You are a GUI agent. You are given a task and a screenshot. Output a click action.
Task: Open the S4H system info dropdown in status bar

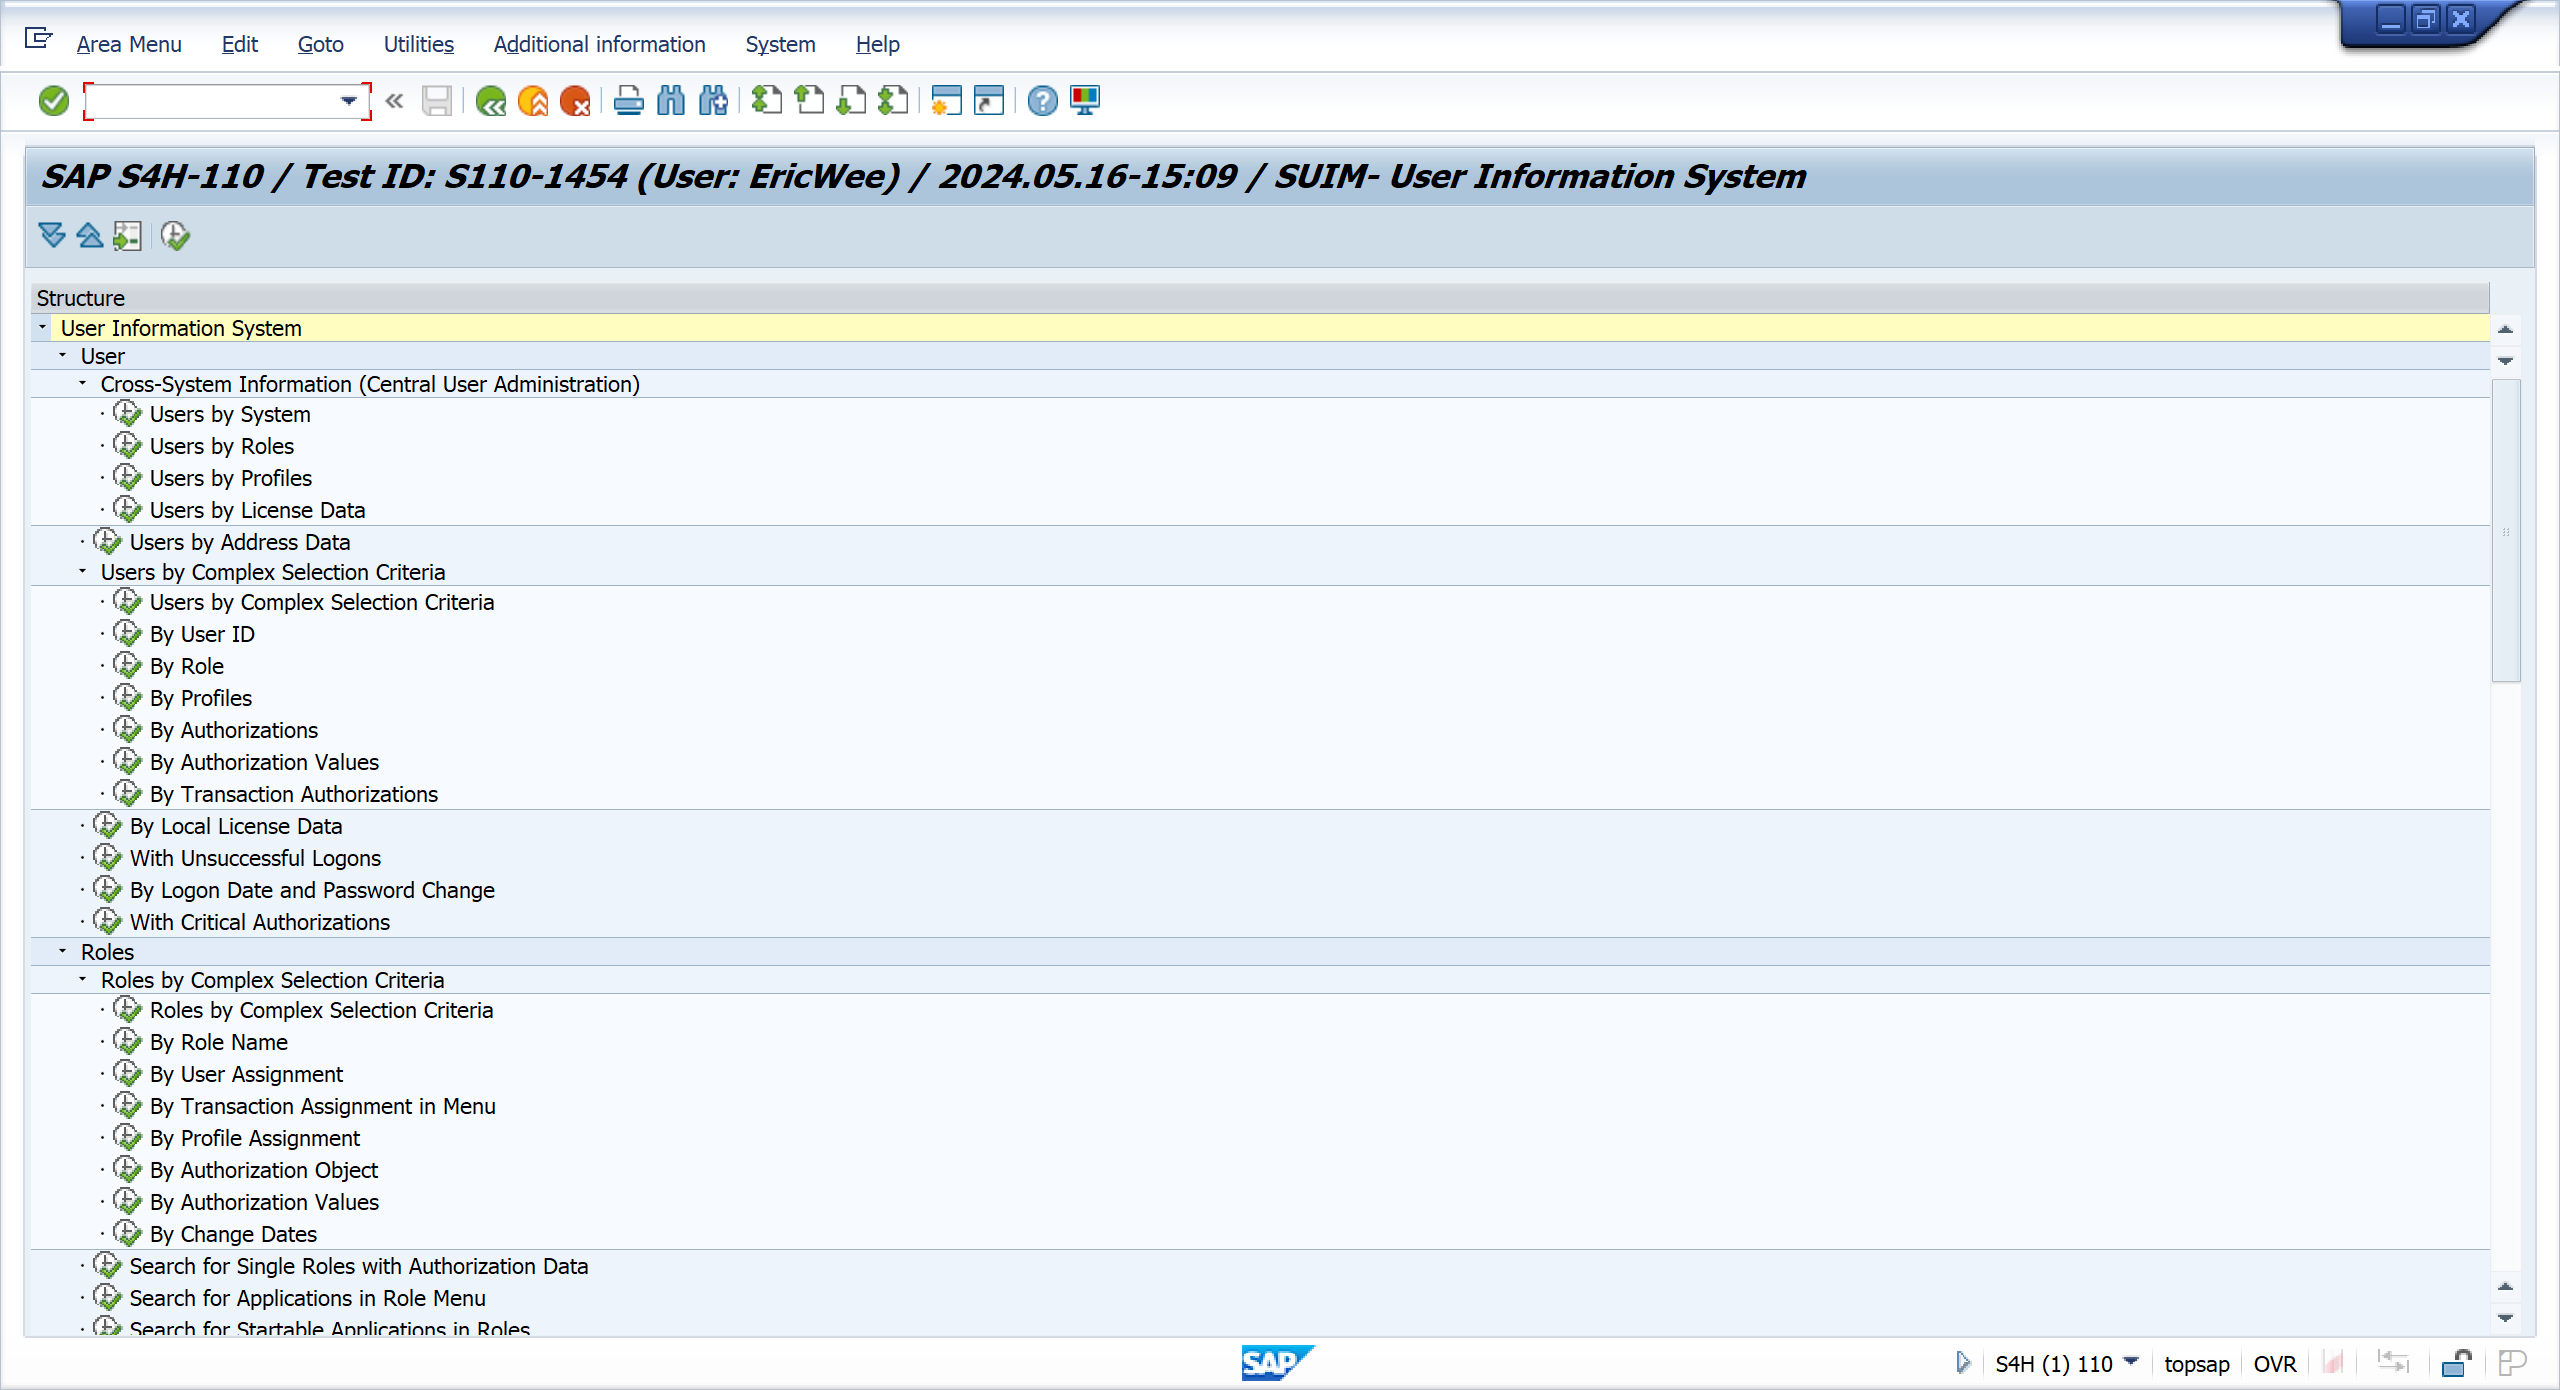tap(2131, 1363)
